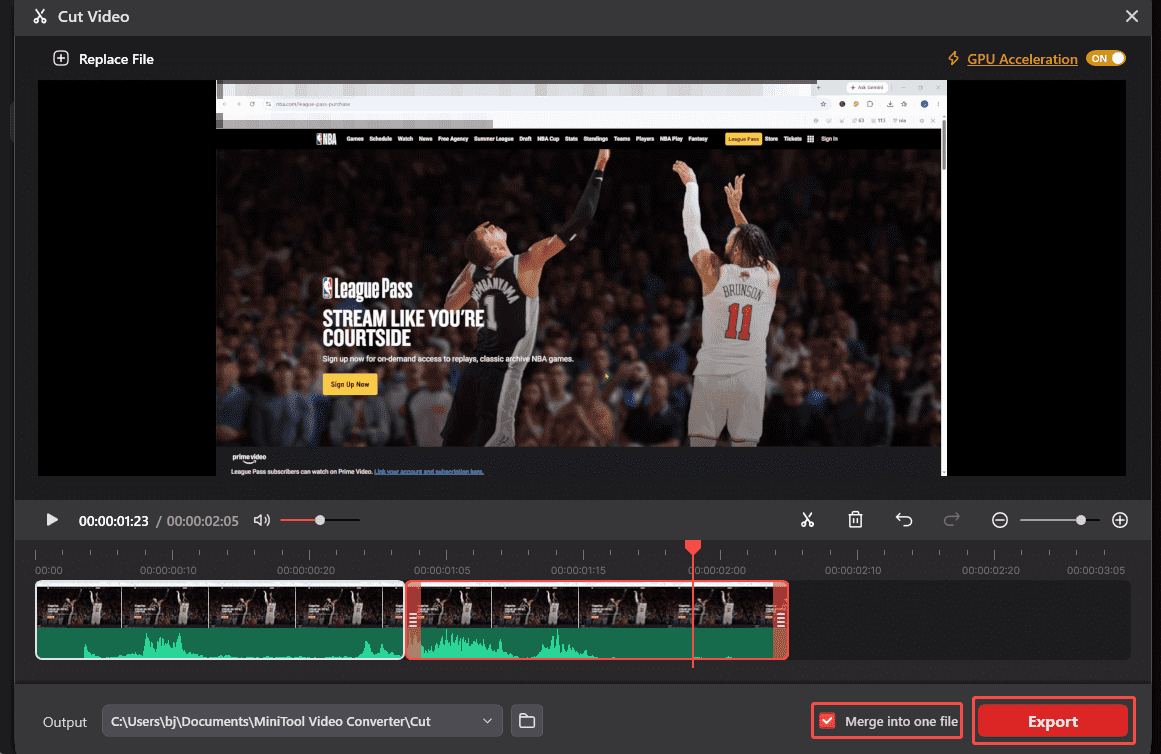Delete the selected clip with the trash icon
Viewport: 1161px width, 754px height.
coord(855,520)
